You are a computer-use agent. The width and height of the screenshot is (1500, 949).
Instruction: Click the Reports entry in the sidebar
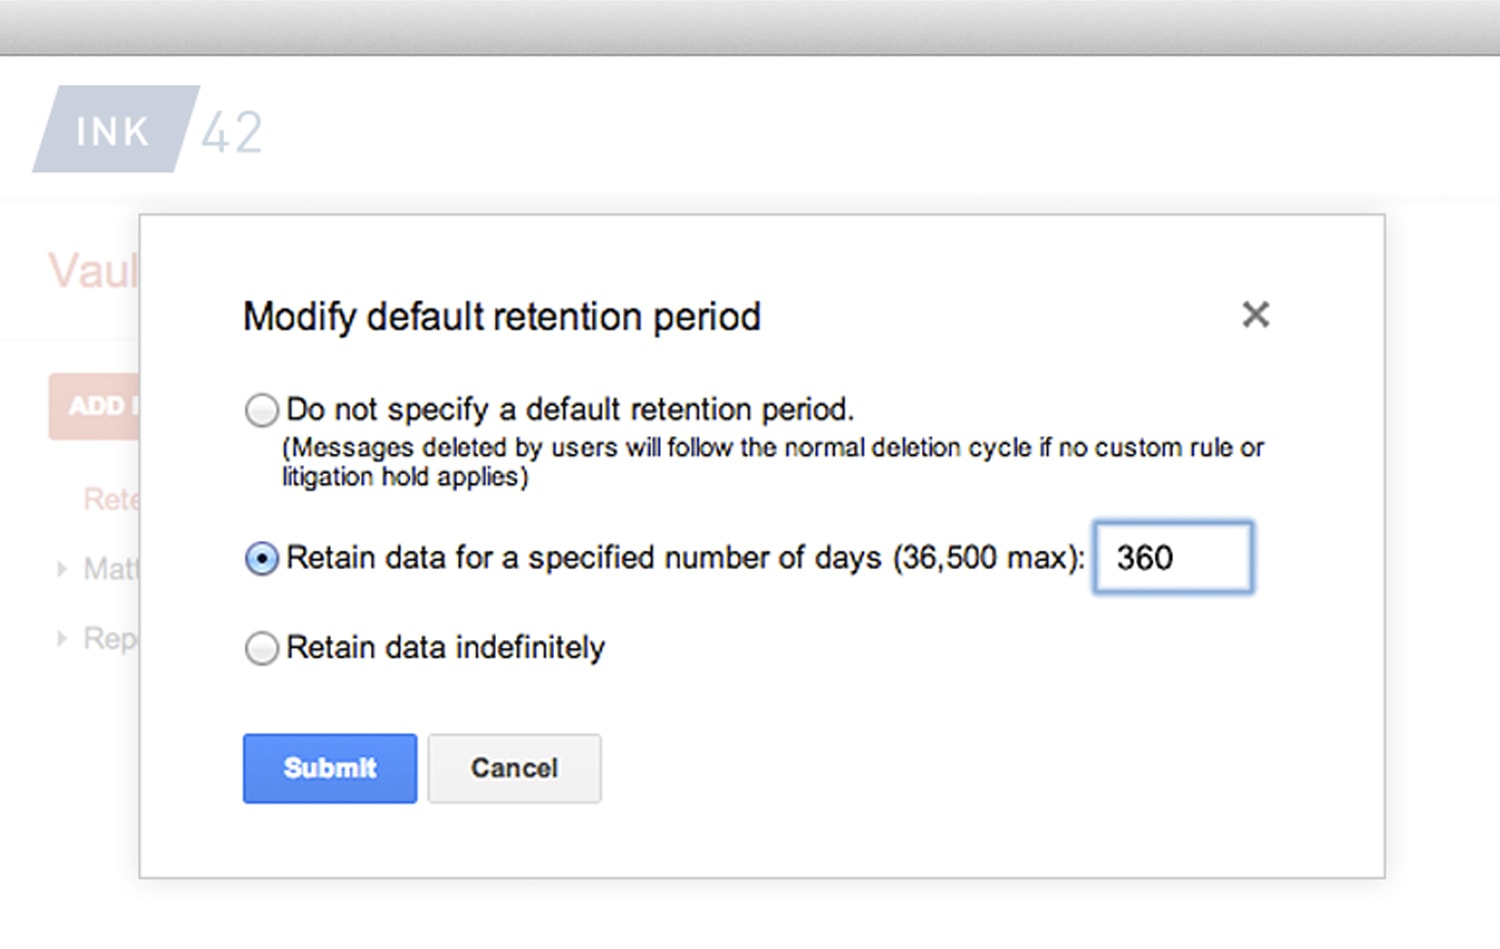[x=105, y=638]
